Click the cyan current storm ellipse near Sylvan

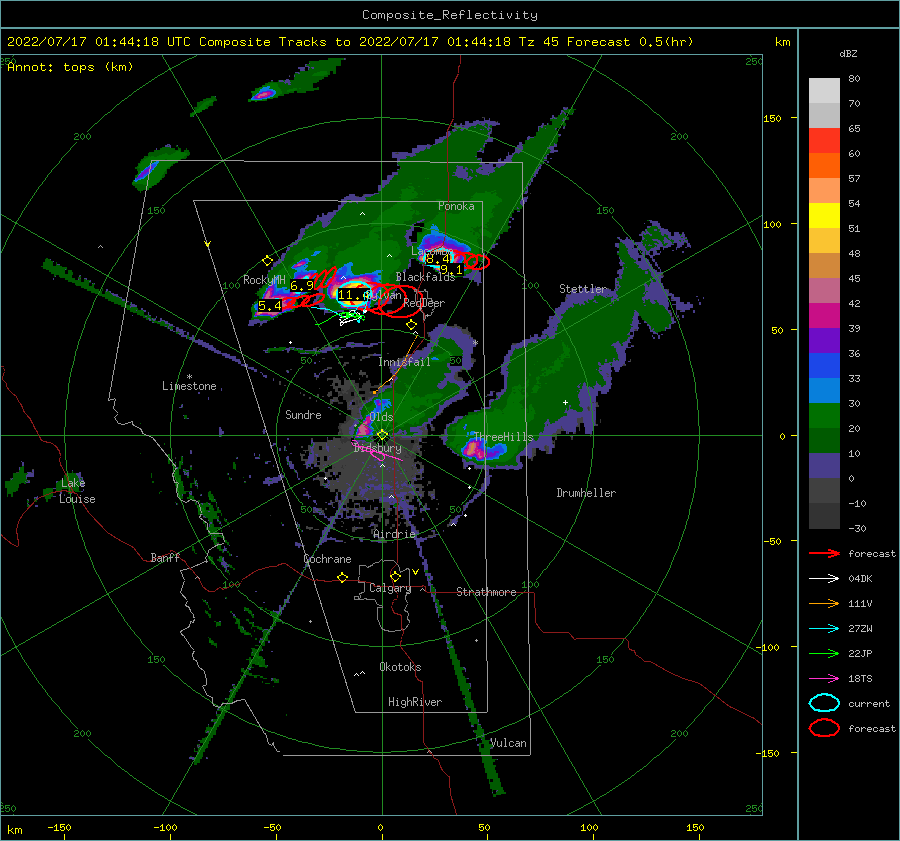click(x=353, y=293)
